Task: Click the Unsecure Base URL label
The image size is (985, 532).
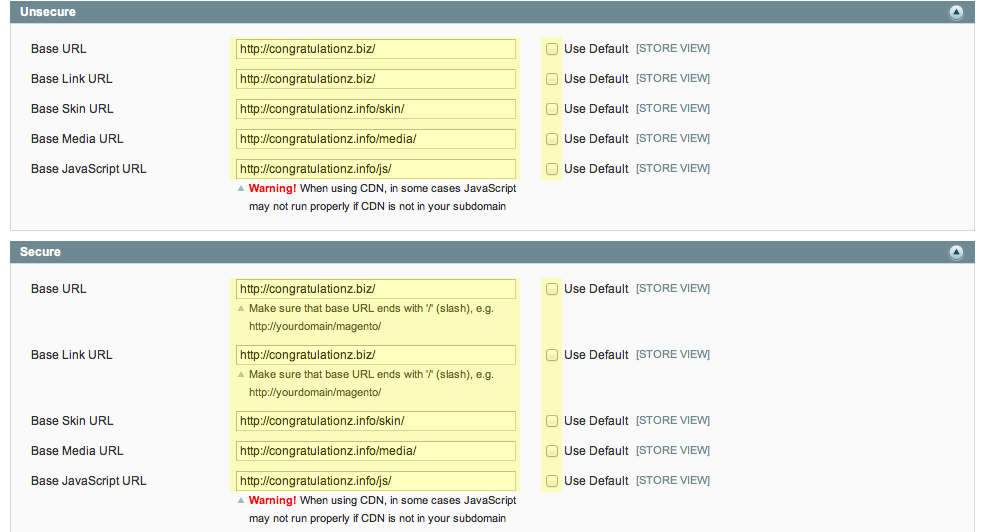Action: (58, 49)
